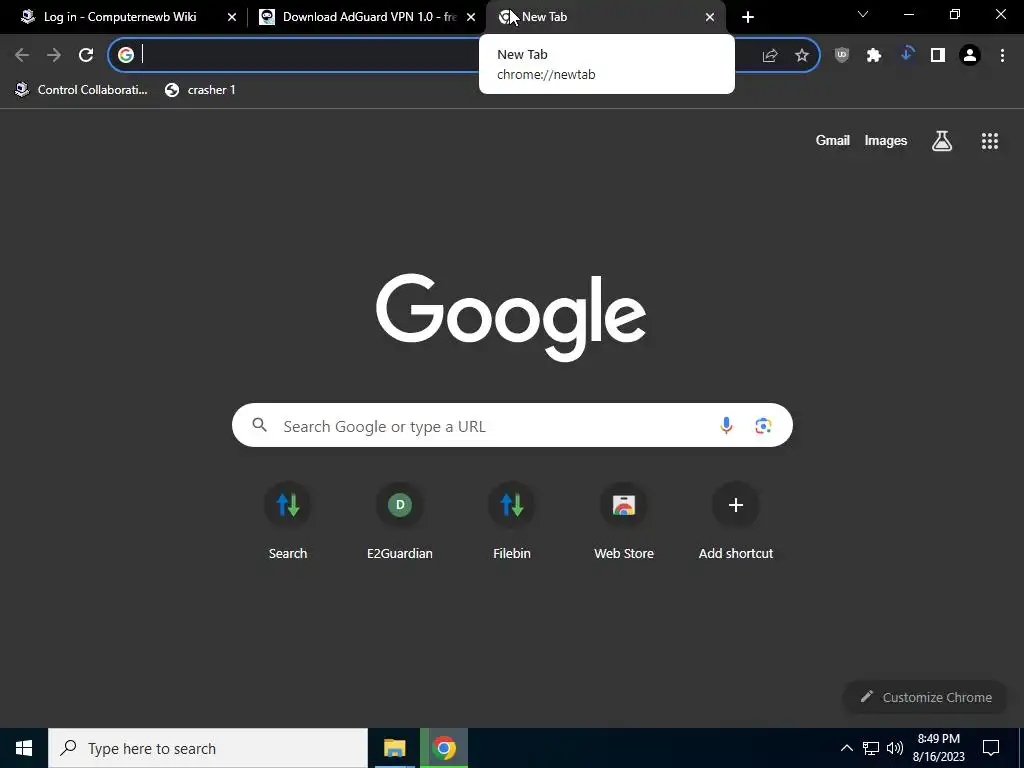The width and height of the screenshot is (1024, 768).
Task: Open the volume speaker tray icon
Action: (895, 748)
